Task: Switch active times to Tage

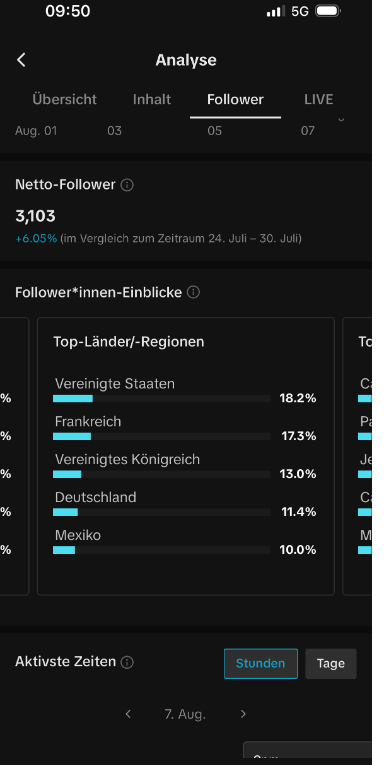Action: (x=331, y=664)
